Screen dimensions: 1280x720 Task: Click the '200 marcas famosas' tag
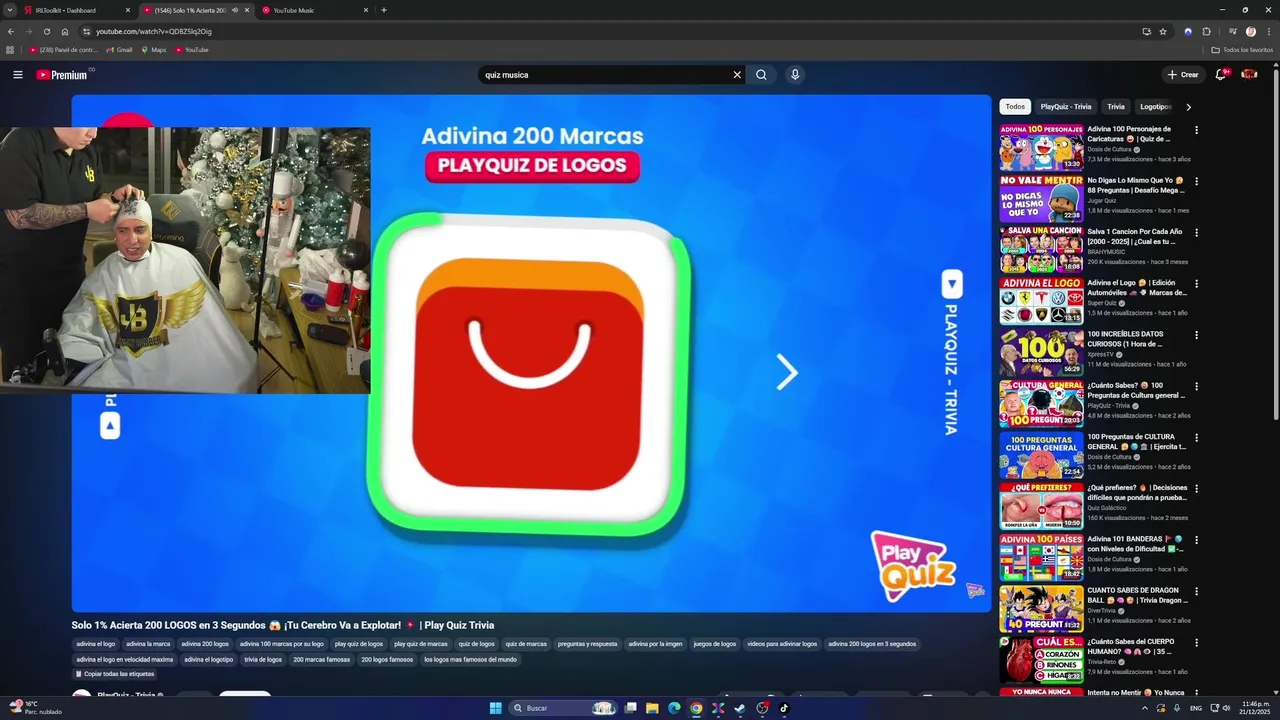pyautogui.click(x=322, y=660)
